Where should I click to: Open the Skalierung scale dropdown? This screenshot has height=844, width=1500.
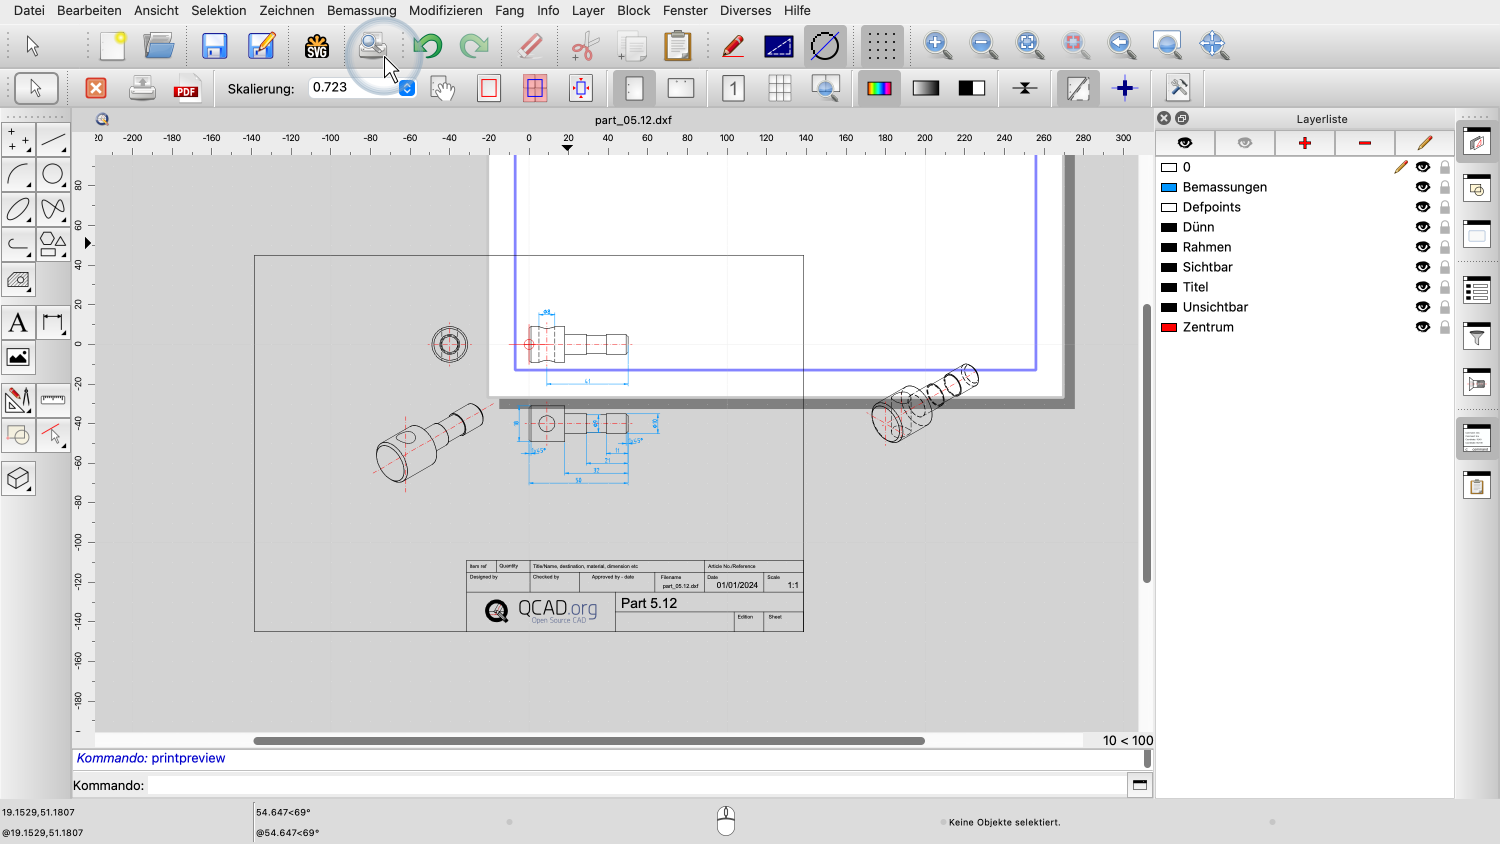[407, 88]
